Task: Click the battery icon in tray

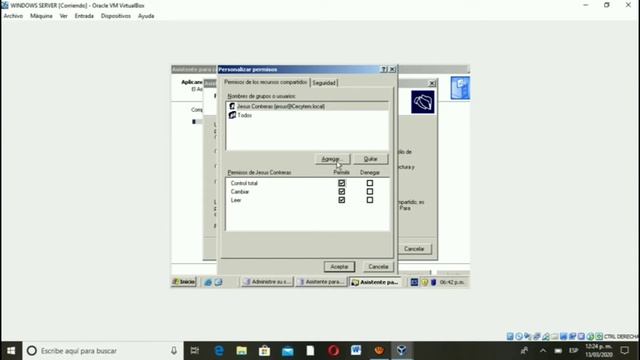Action: (x=558, y=351)
